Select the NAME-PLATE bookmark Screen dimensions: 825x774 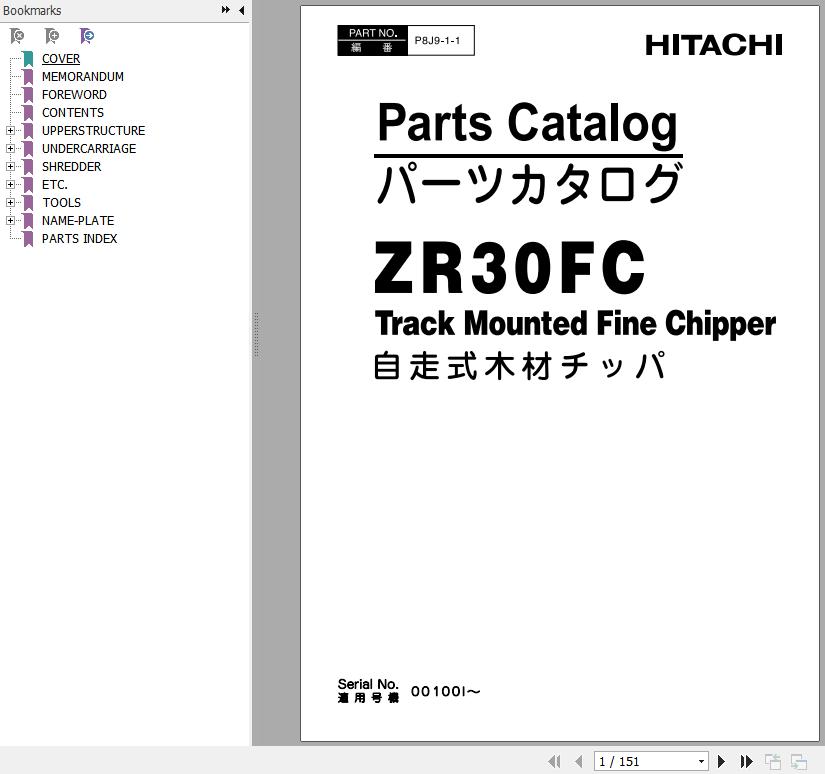78,220
